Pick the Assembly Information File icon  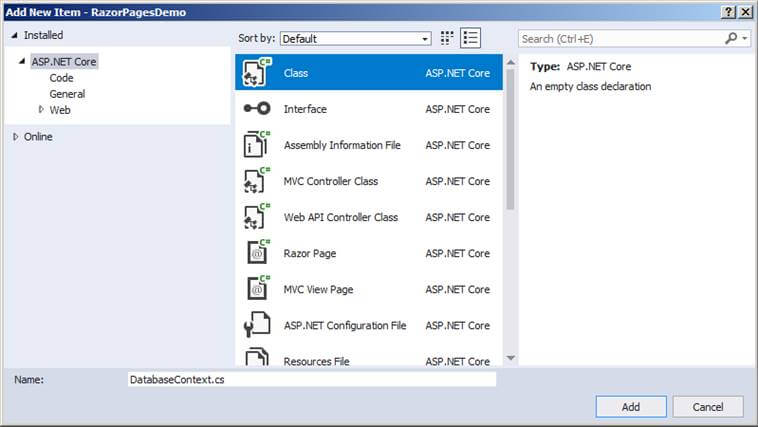pyautogui.click(x=256, y=145)
